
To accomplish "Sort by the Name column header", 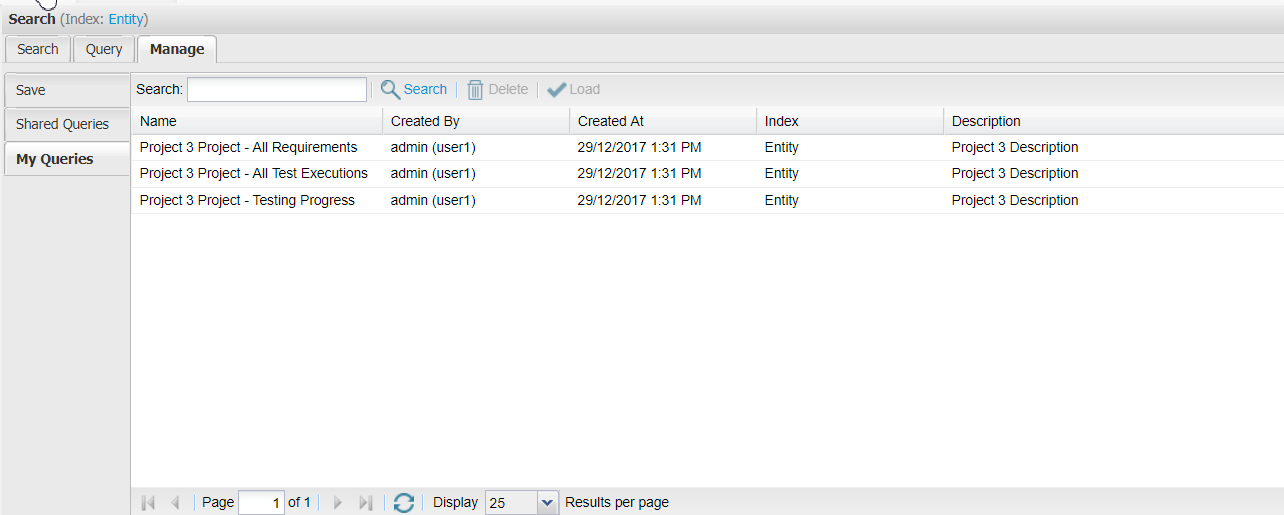I will [x=158, y=121].
